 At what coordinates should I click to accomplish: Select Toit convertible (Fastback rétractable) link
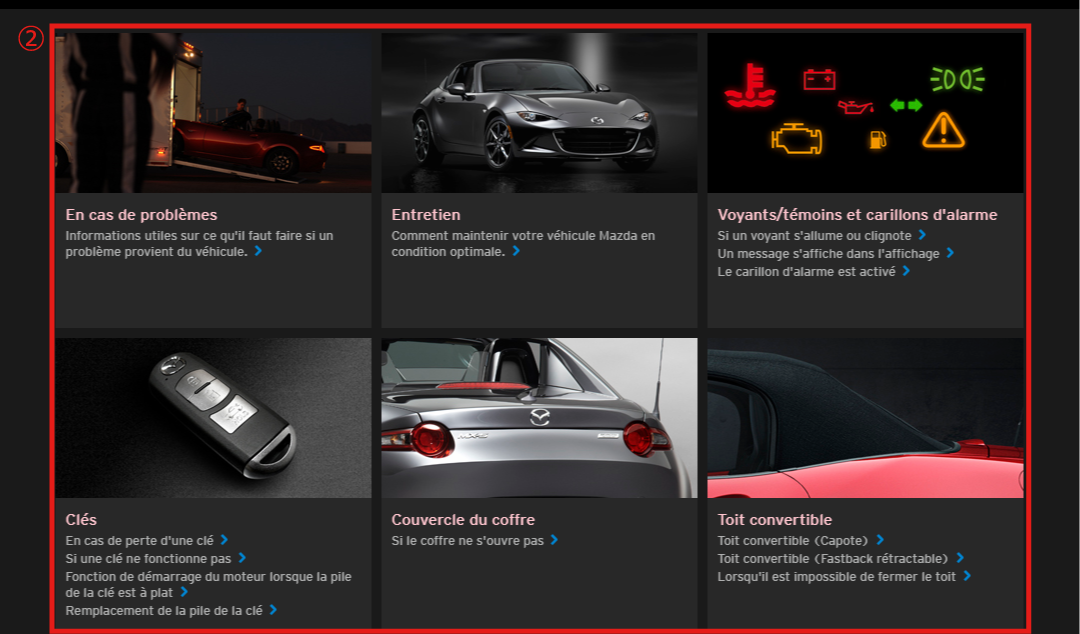click(x=834, y=559)
